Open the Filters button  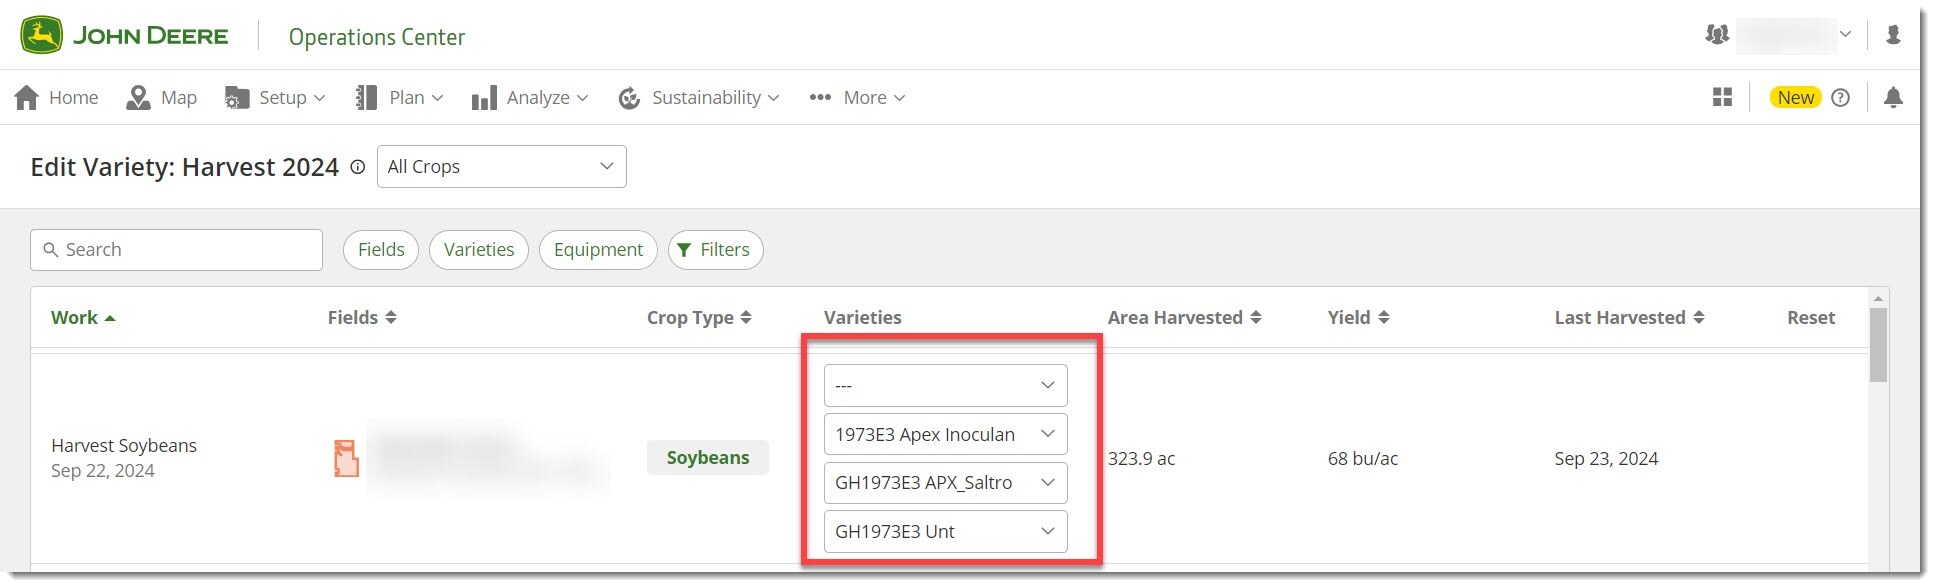coord(715,250)
